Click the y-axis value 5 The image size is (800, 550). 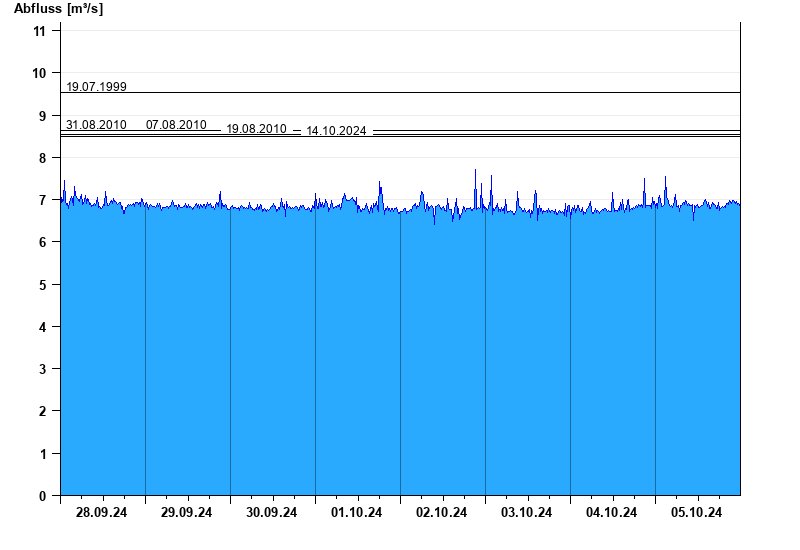[43, 285]
